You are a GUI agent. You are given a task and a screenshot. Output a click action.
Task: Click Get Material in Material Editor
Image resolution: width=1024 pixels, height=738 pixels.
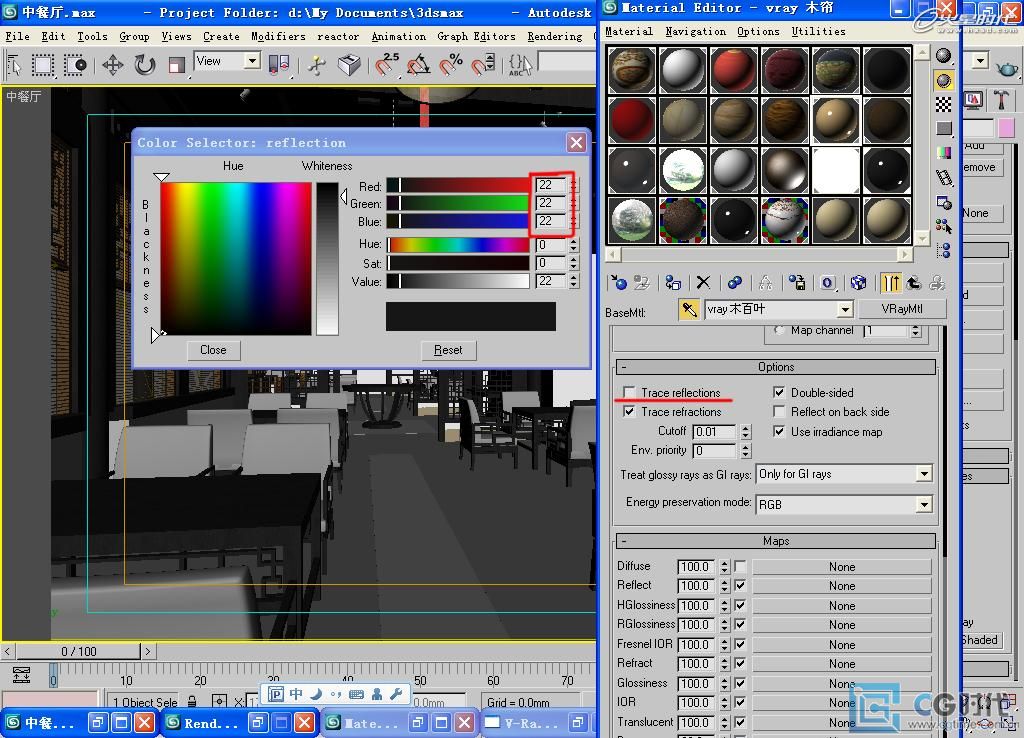(x=618, y=283)
